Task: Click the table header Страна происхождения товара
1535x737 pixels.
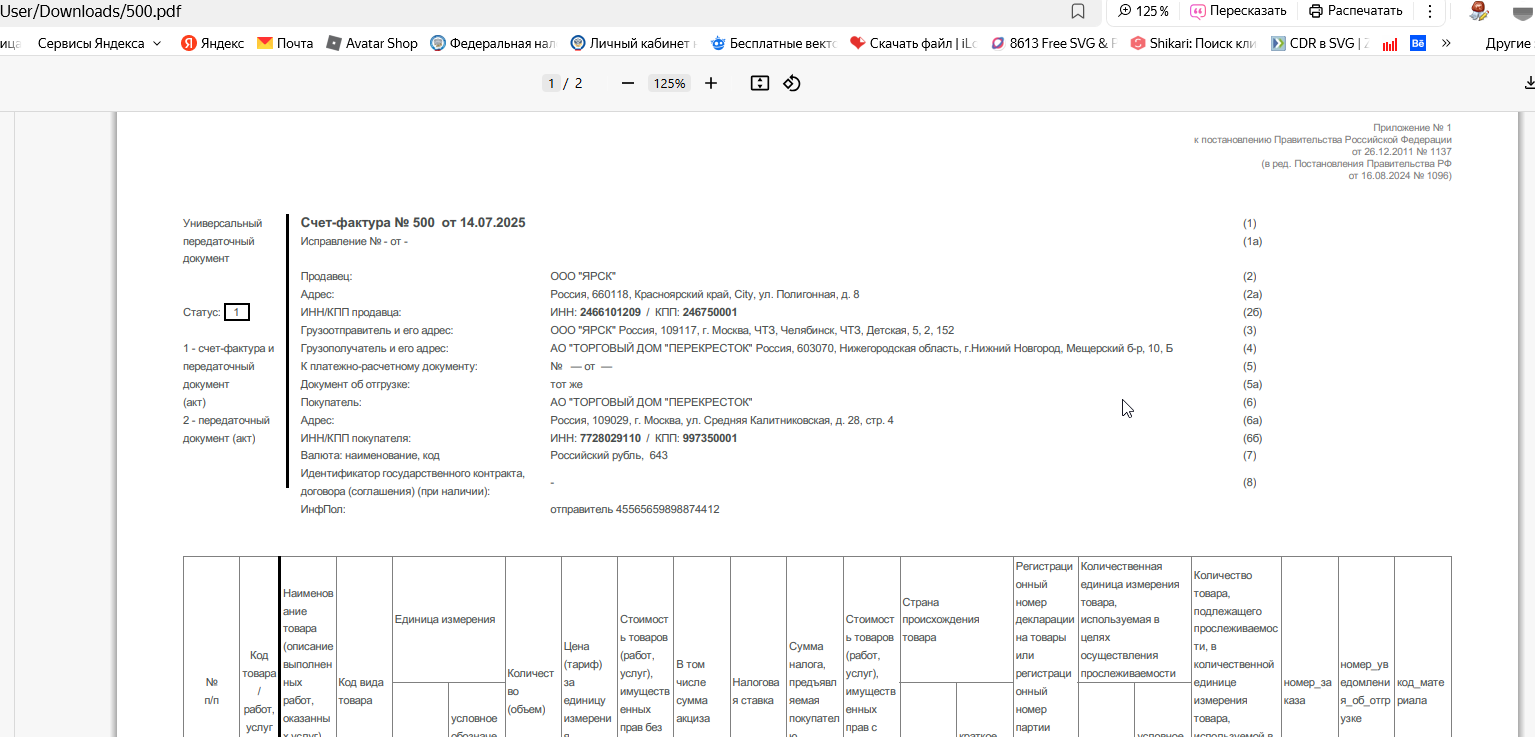Action: (940, 620)
